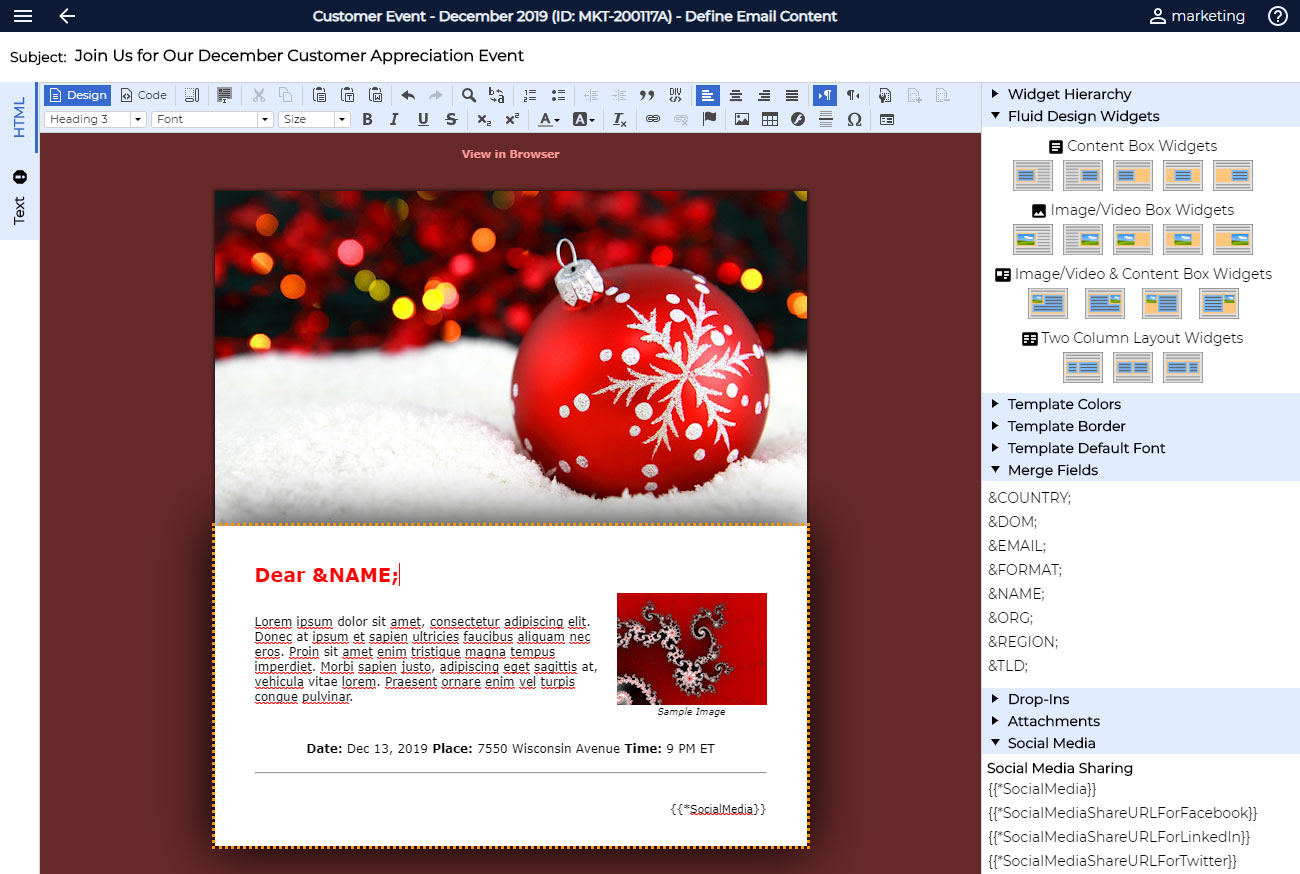Open the hamburger main menu
This screenshot has height=874, width=1300.
coord(22,16)
